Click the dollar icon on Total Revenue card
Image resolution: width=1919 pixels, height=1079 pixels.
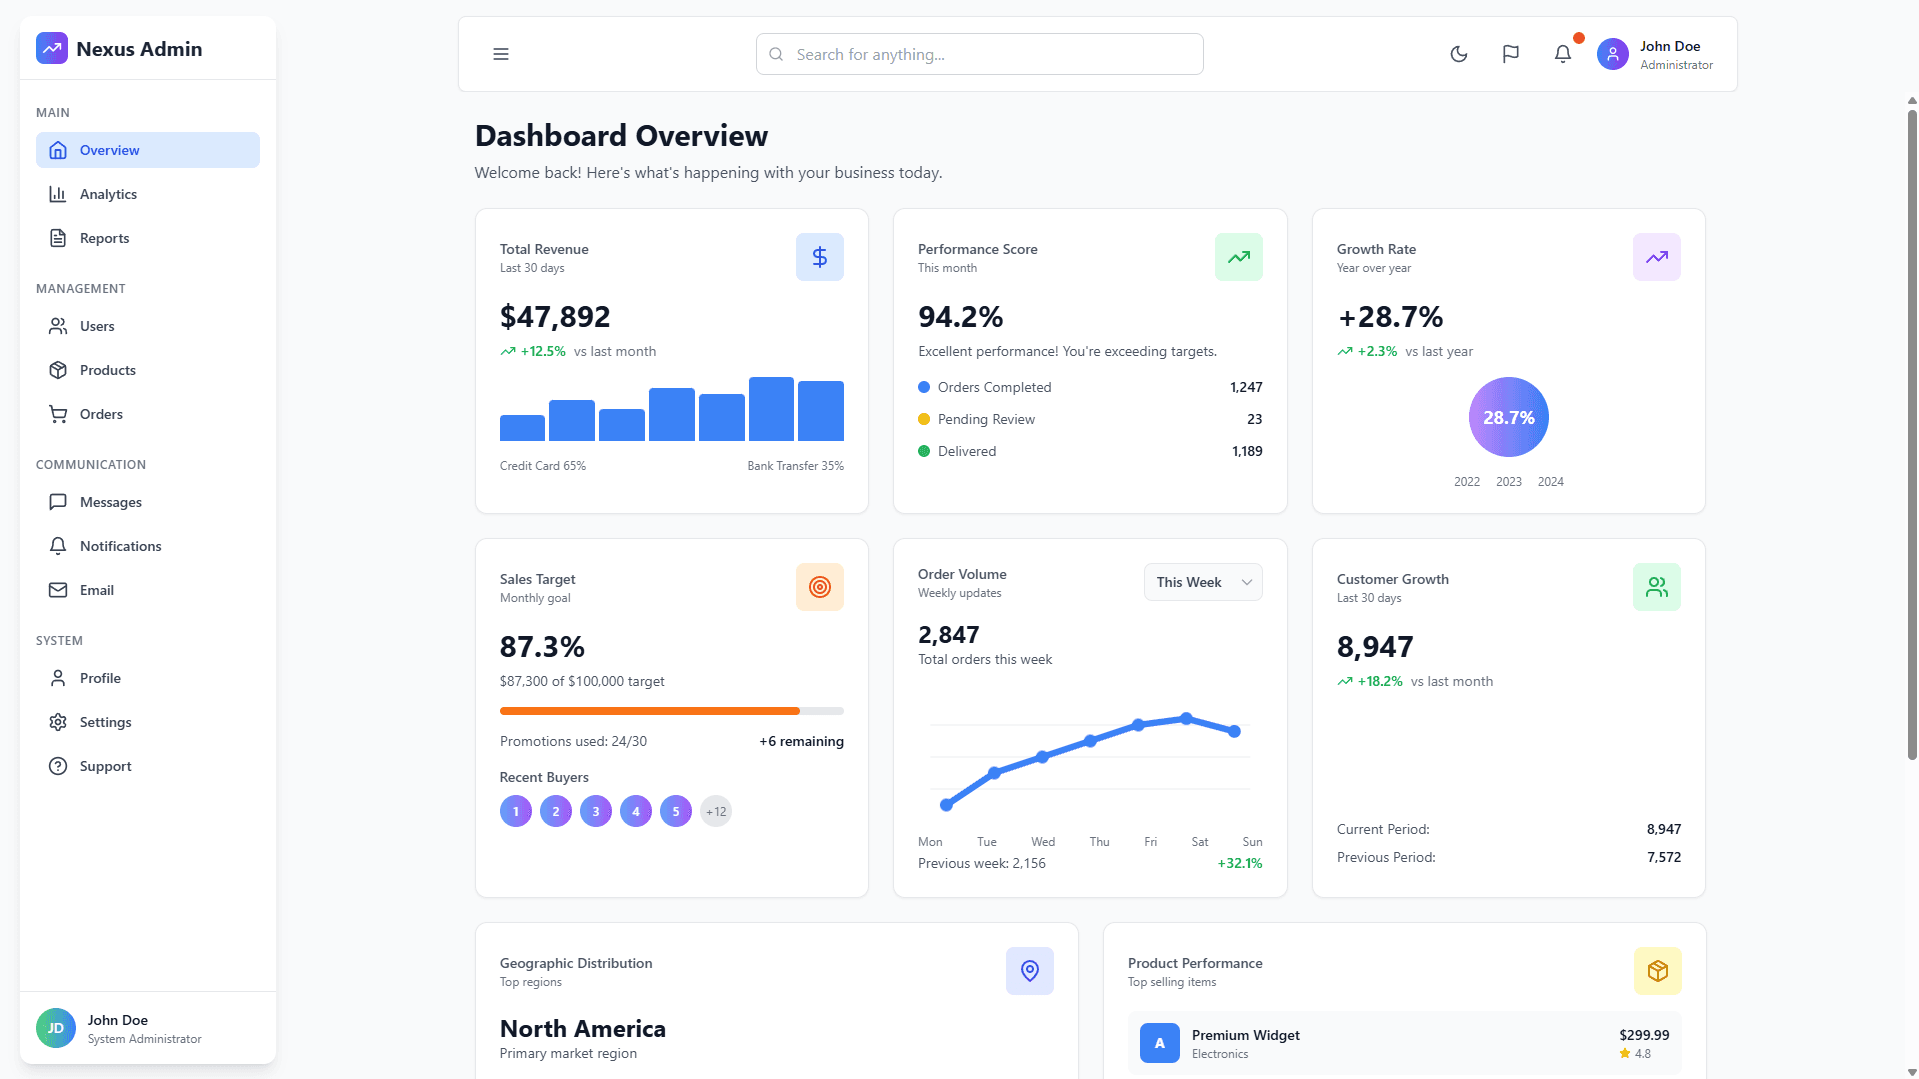click(x=819, y=257)
